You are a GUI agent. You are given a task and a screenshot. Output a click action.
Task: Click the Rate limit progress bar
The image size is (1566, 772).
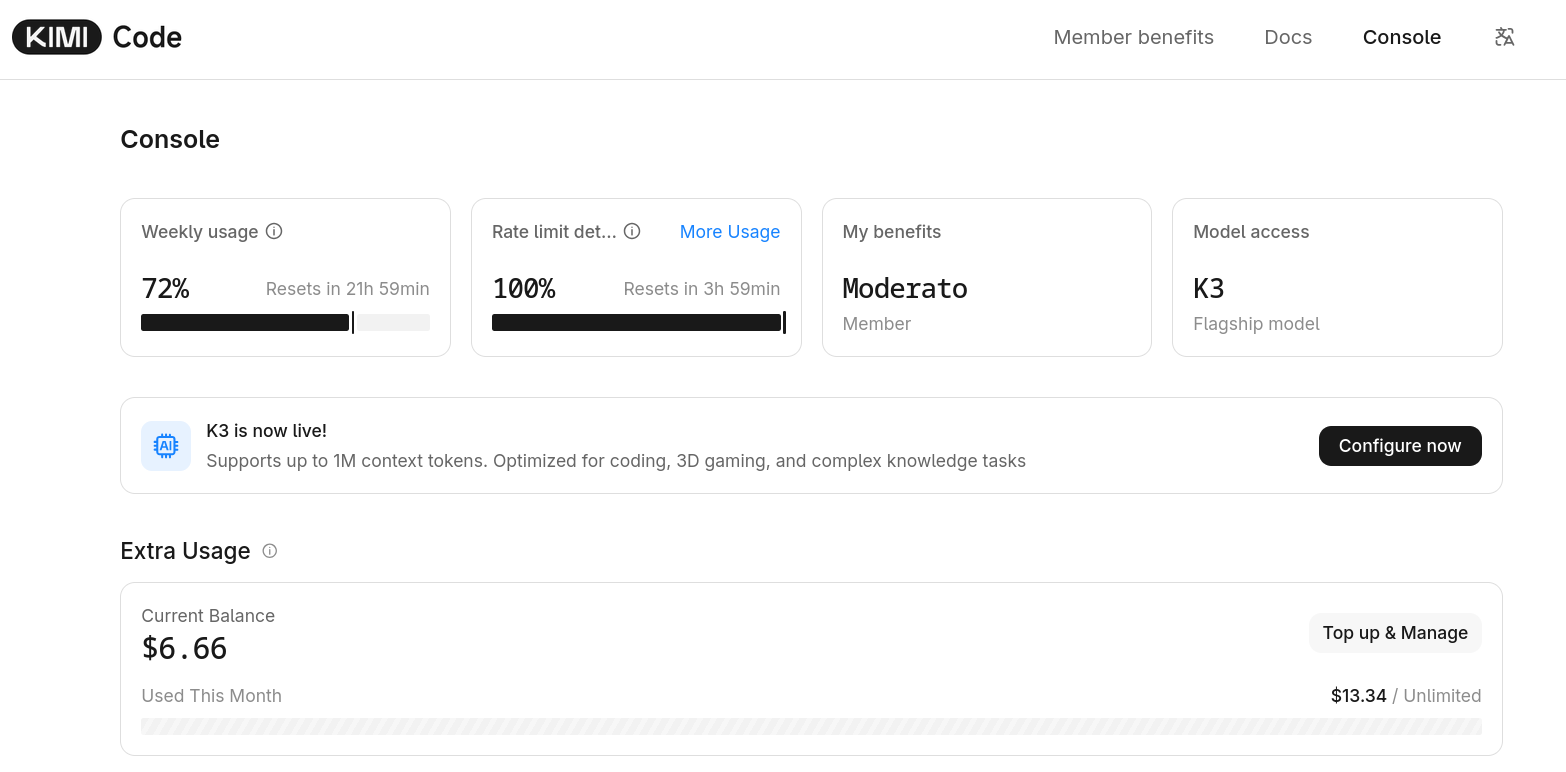(638, 322)
